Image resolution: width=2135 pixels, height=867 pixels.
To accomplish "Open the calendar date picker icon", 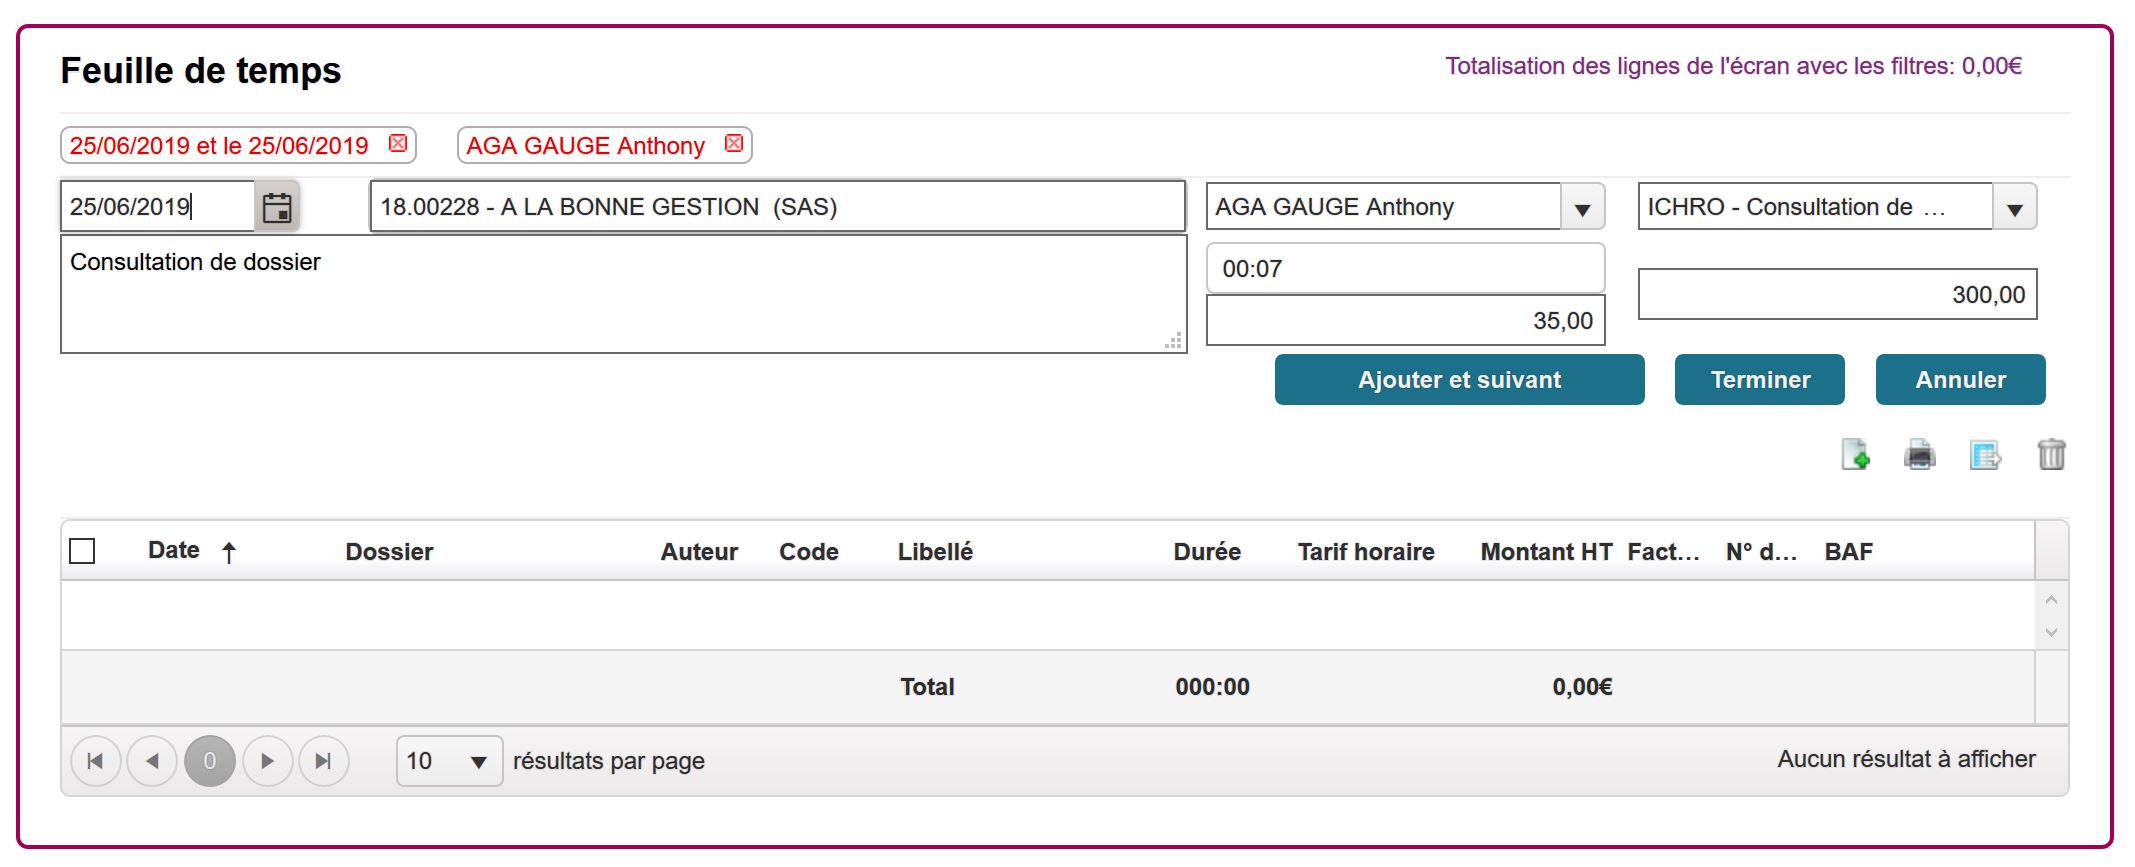I will 277,207.
